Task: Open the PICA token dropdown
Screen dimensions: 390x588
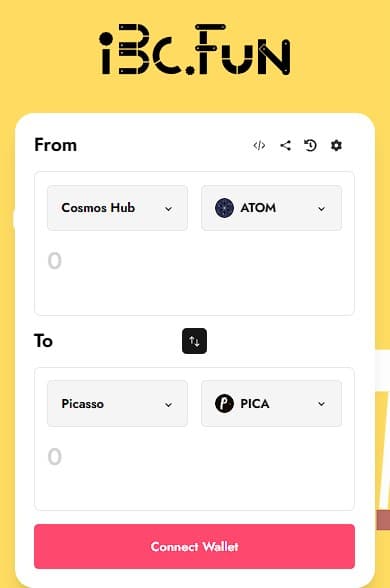Action: click(x=272, y=404)
